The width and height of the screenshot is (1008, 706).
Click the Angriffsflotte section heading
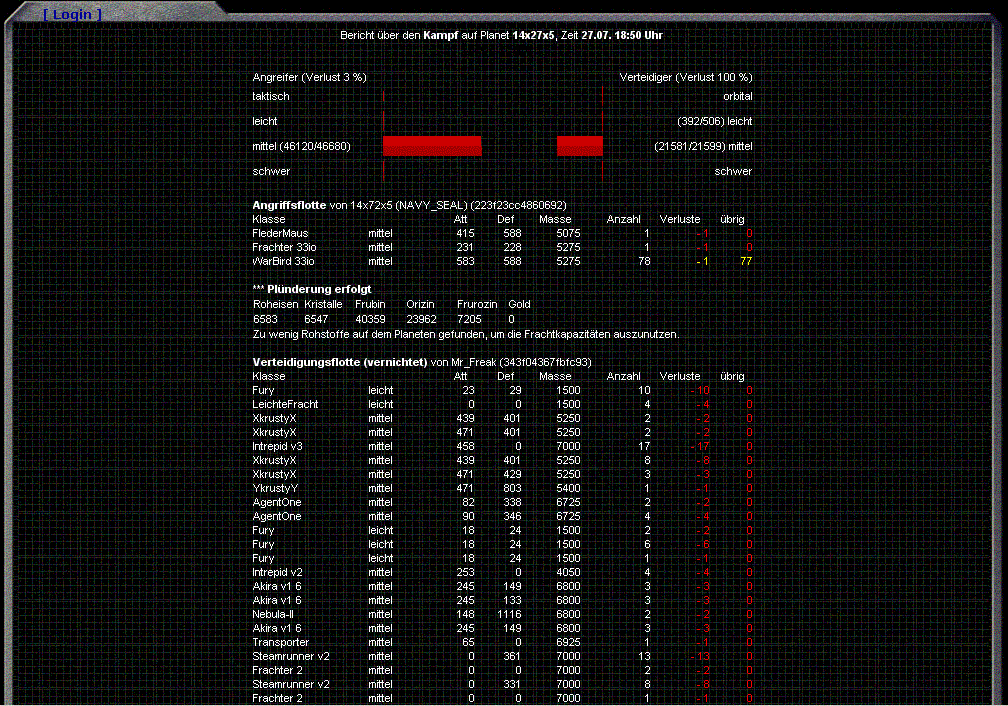pos(289,205)
